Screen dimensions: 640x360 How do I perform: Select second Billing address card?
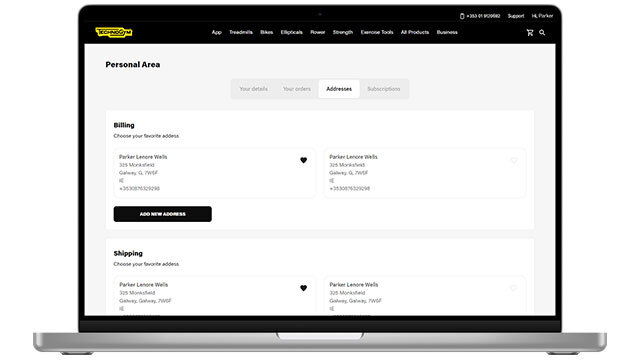pyautogui.click(x=425, y=173)
